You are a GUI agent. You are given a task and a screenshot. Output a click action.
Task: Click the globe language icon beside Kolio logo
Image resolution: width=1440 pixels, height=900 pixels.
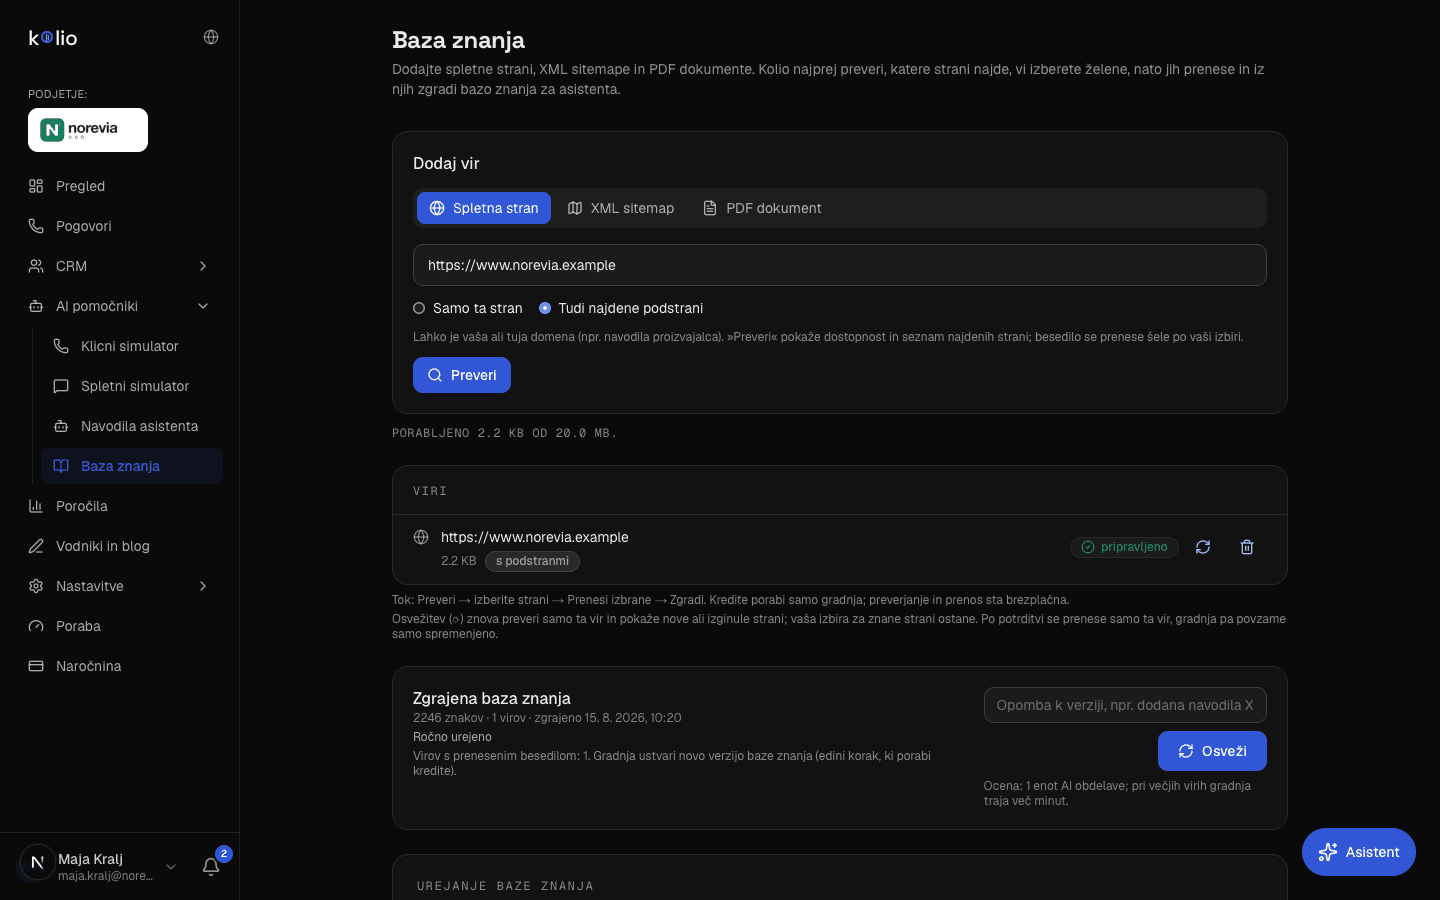(211, 37)
